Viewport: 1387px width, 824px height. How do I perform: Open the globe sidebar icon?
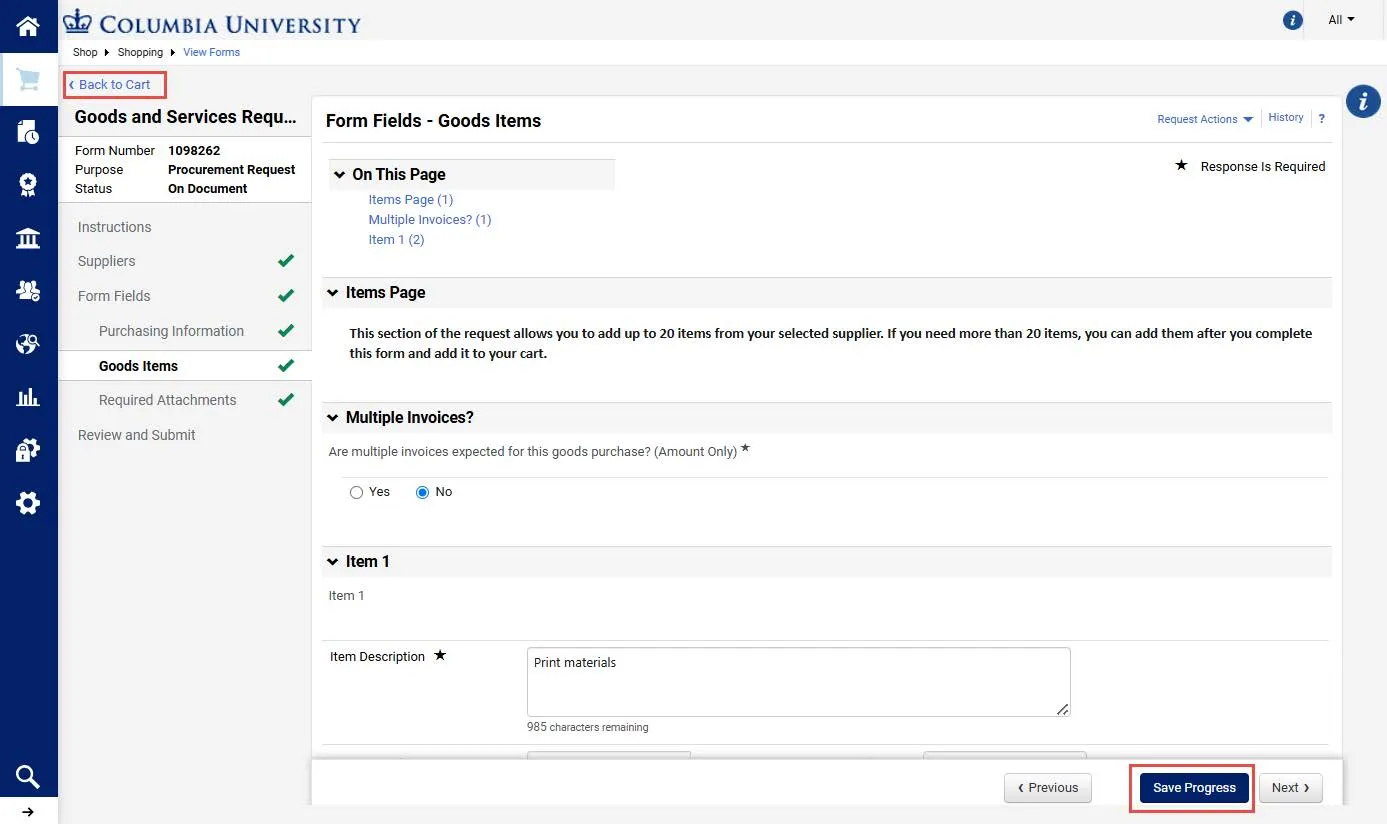28,344
